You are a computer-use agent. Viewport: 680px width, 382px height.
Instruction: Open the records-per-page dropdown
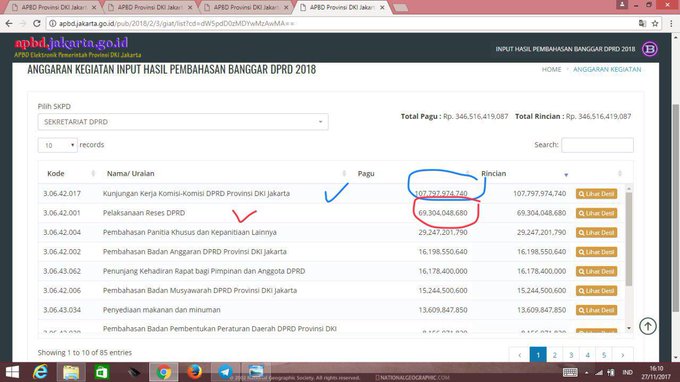click(58, 145)
